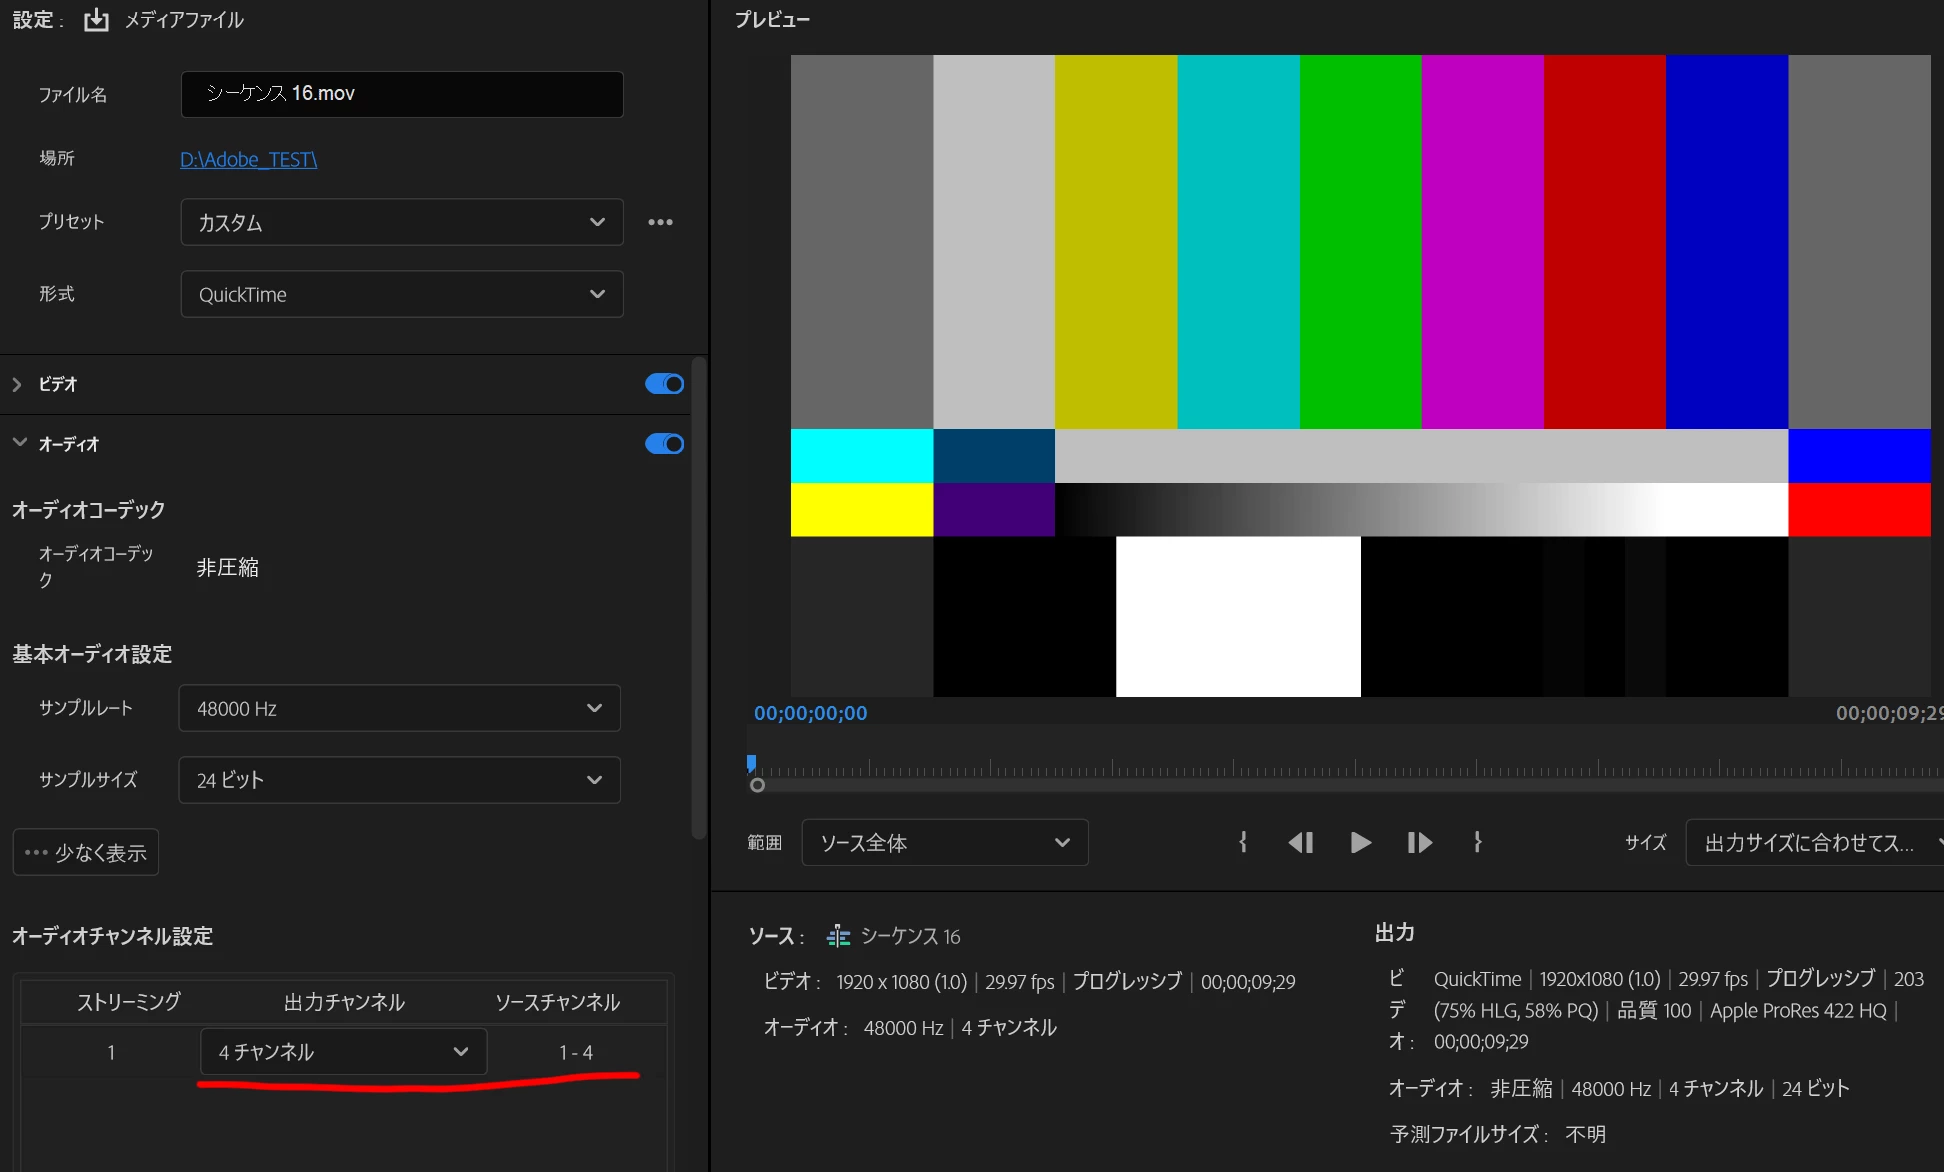Open the D:\Adobe_TEST\ location link
The width and height of the screenshot is (1944, 1172).
pyautogui.click(x=248, y=159)
